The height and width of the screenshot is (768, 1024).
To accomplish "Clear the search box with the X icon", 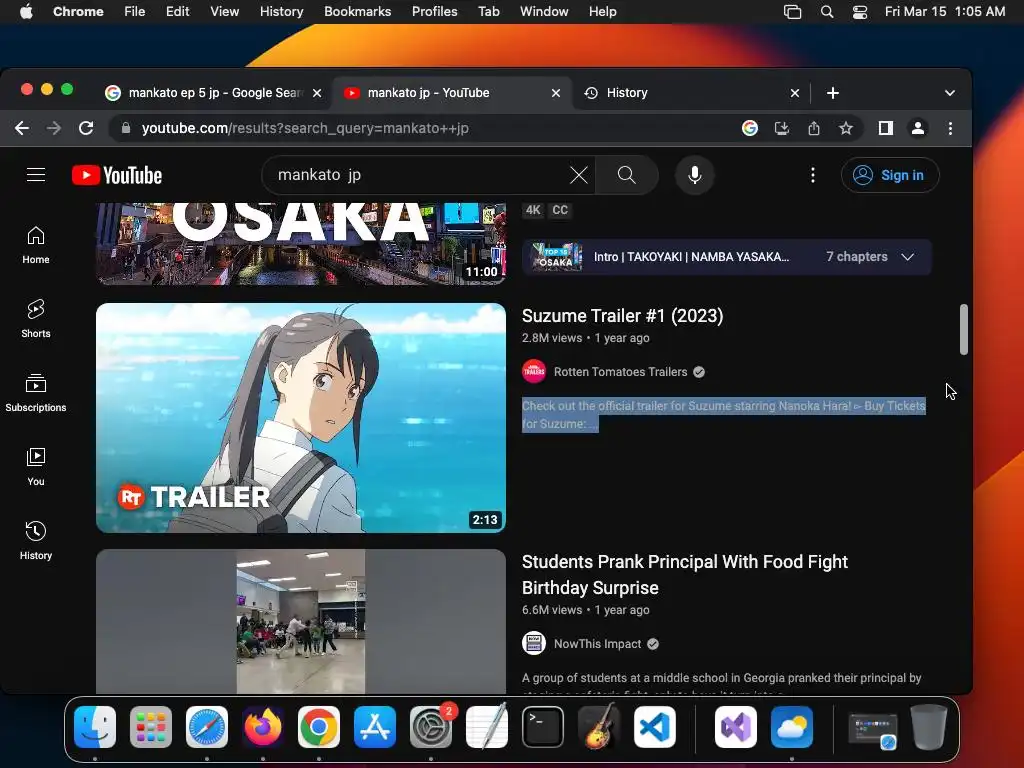I will 579,175.
